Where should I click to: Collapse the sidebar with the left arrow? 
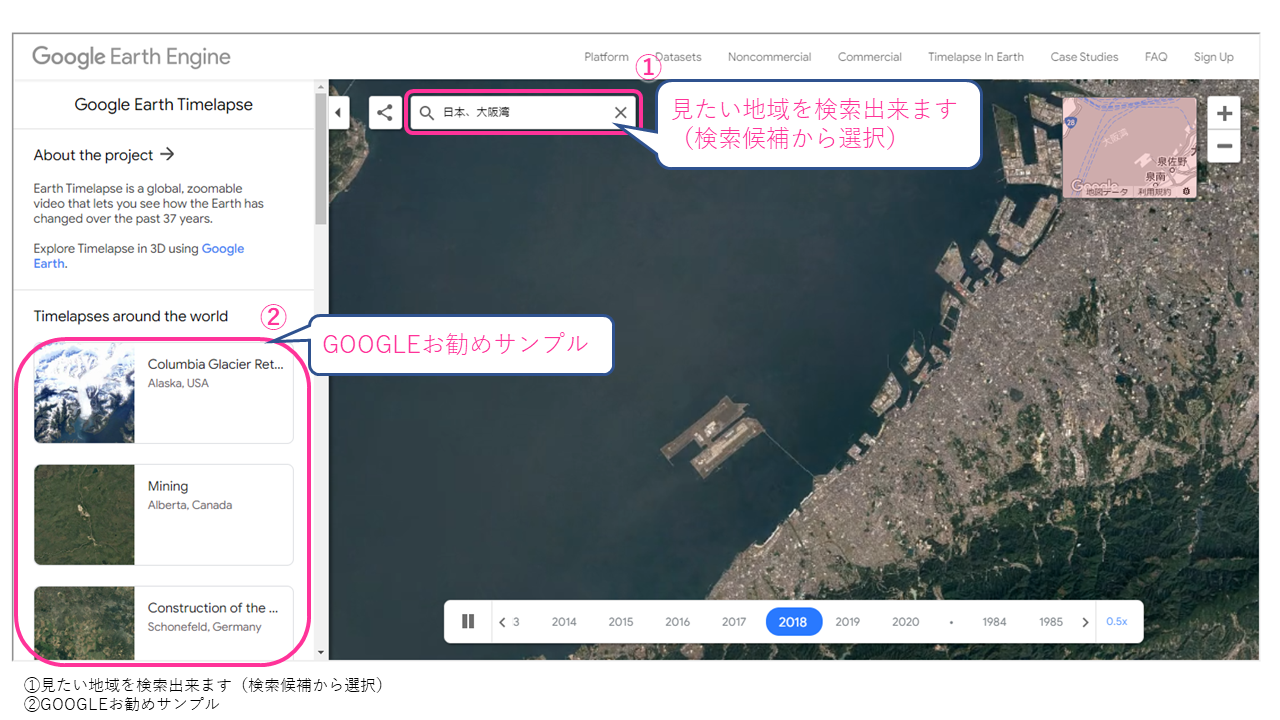338,112
